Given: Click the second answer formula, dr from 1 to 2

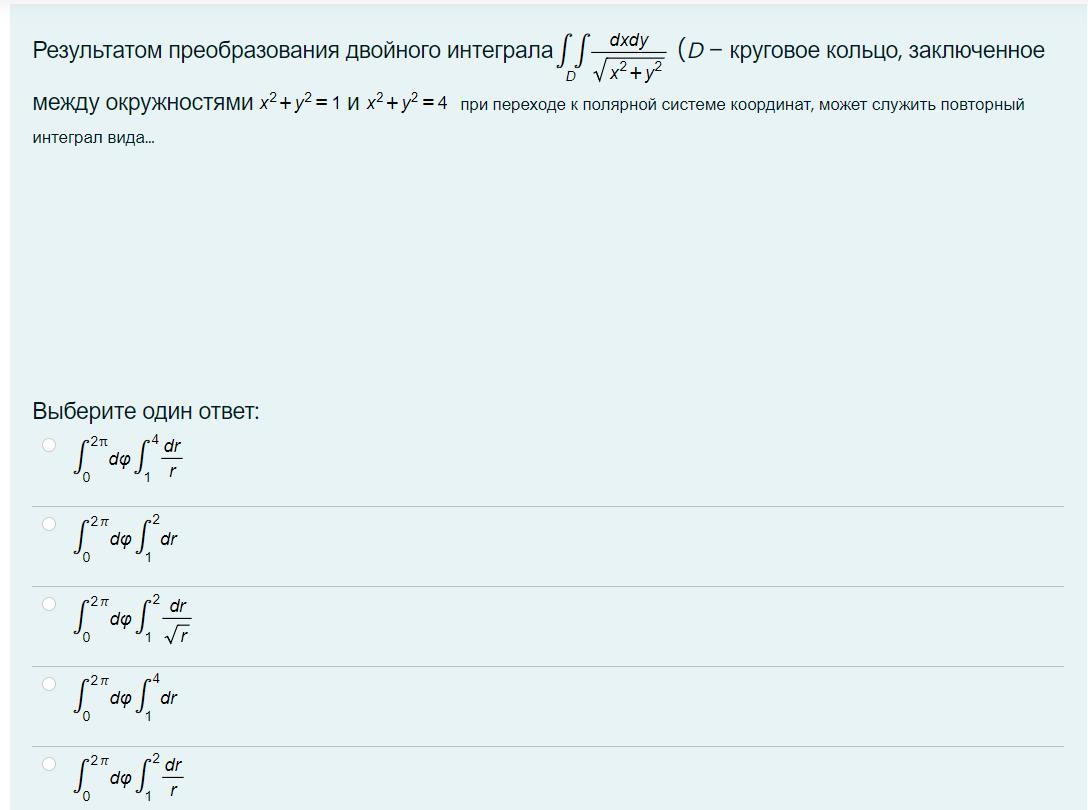Looking at the screenshot, I should (125, 539).
